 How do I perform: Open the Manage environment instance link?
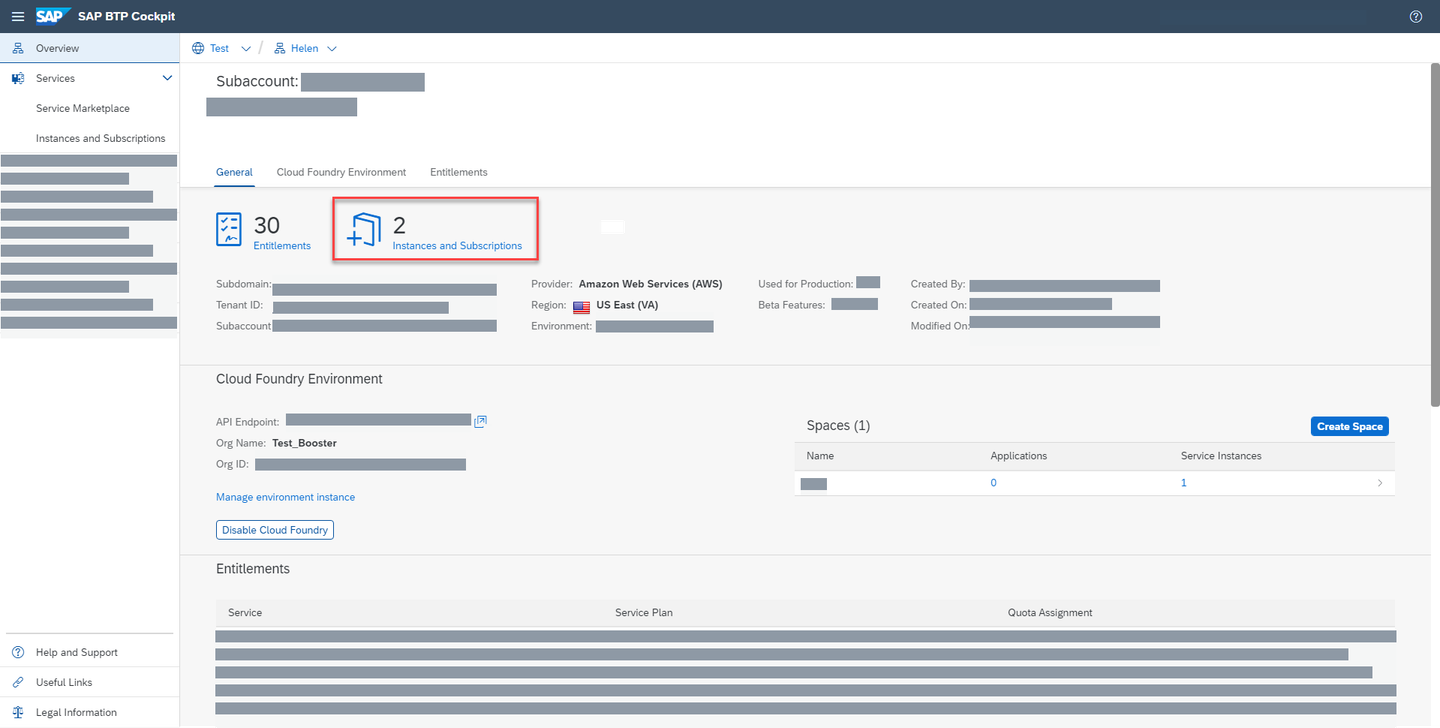(285, 497)
